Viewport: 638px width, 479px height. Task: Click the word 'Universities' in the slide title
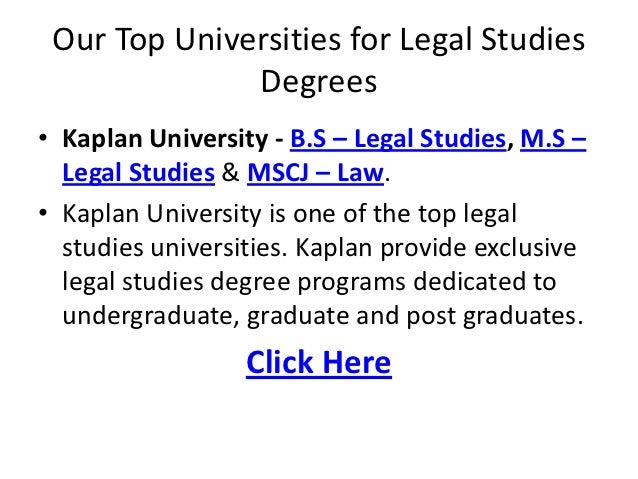click(258, 39)
